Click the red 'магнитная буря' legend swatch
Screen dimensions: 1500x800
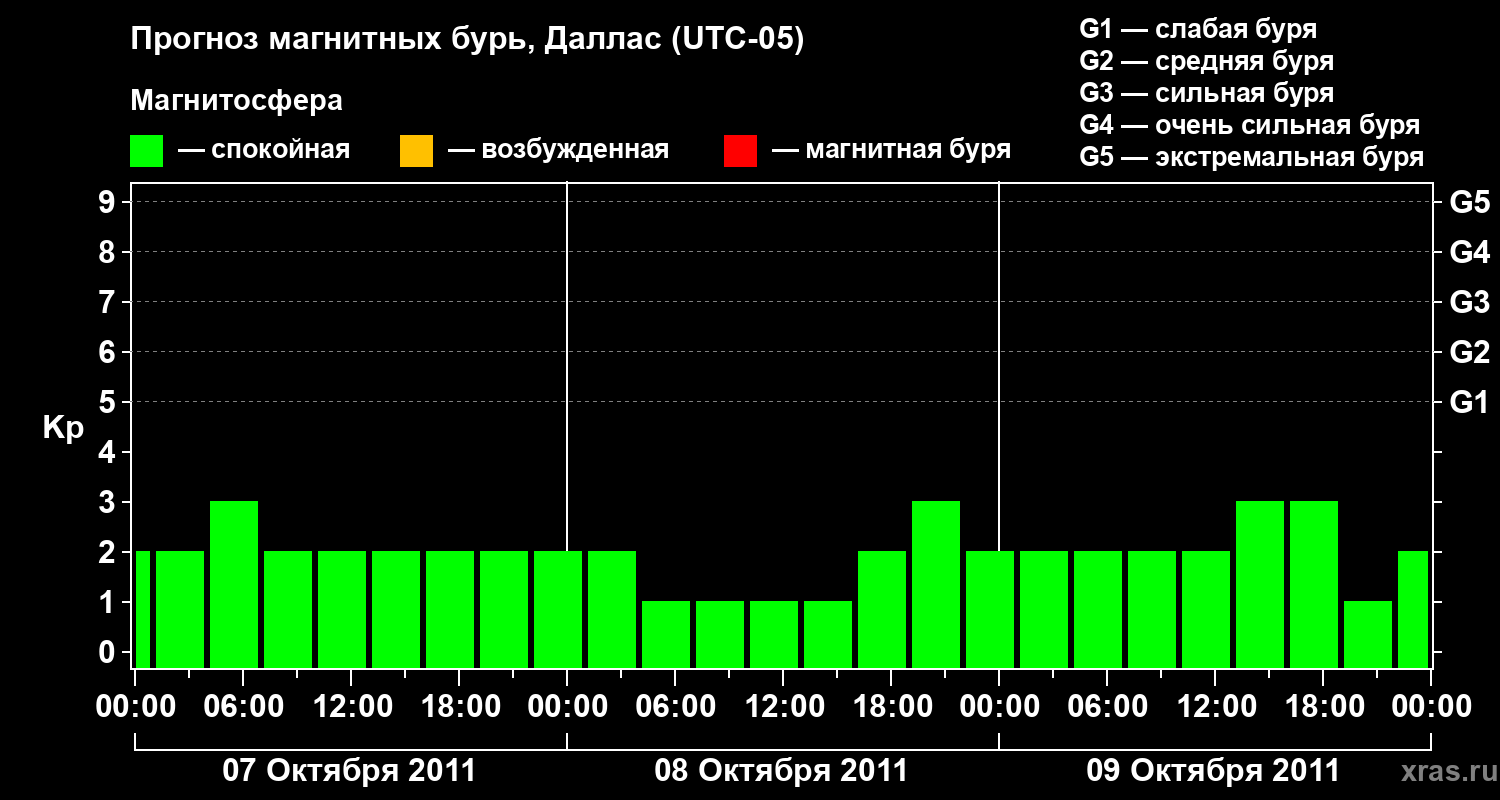click(x=740, y=151)
